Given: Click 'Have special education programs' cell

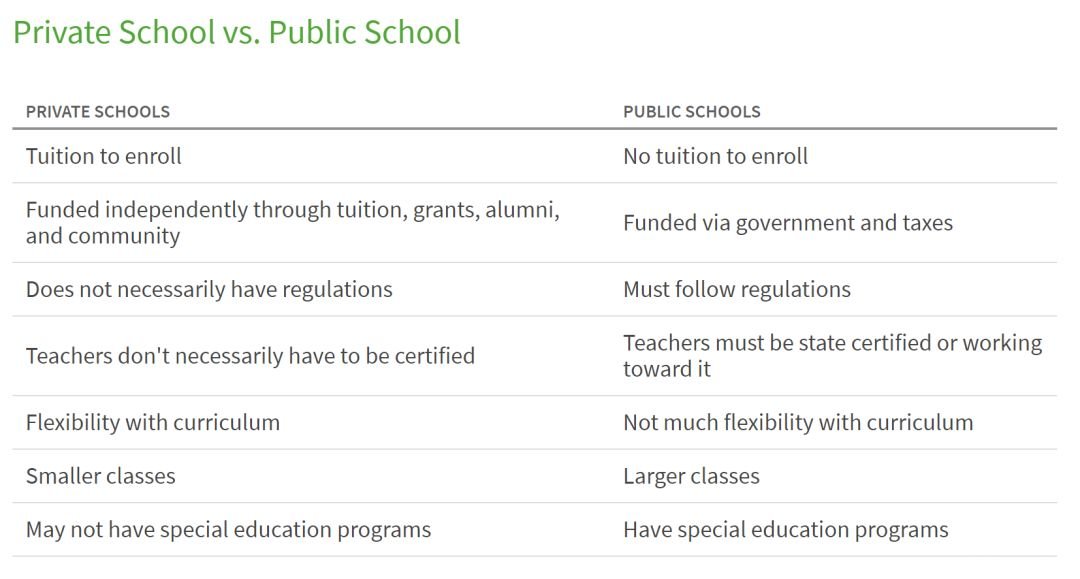Looking at the screenshot, I should (x=786, y=529).
